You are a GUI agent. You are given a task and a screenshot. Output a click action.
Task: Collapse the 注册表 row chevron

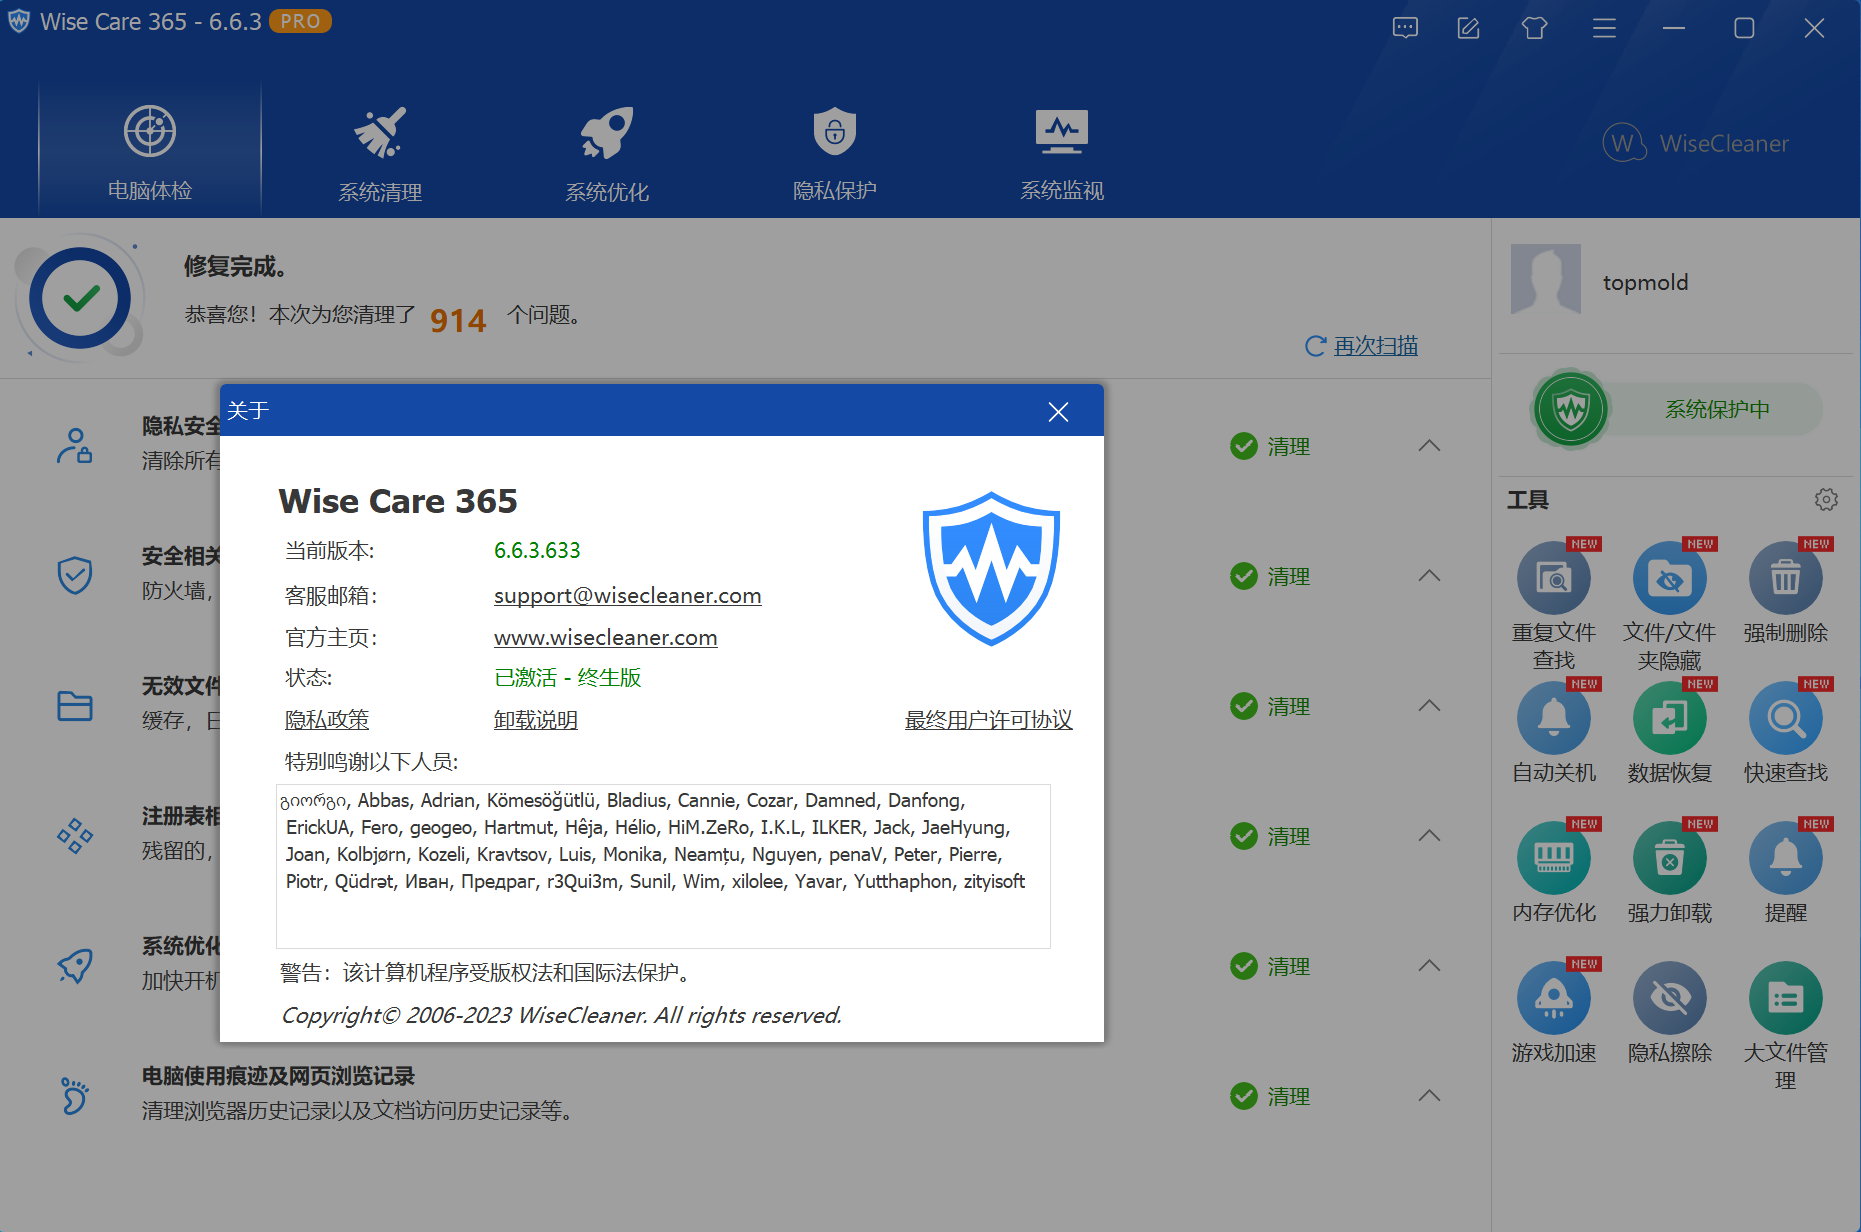coord(1429,836)
